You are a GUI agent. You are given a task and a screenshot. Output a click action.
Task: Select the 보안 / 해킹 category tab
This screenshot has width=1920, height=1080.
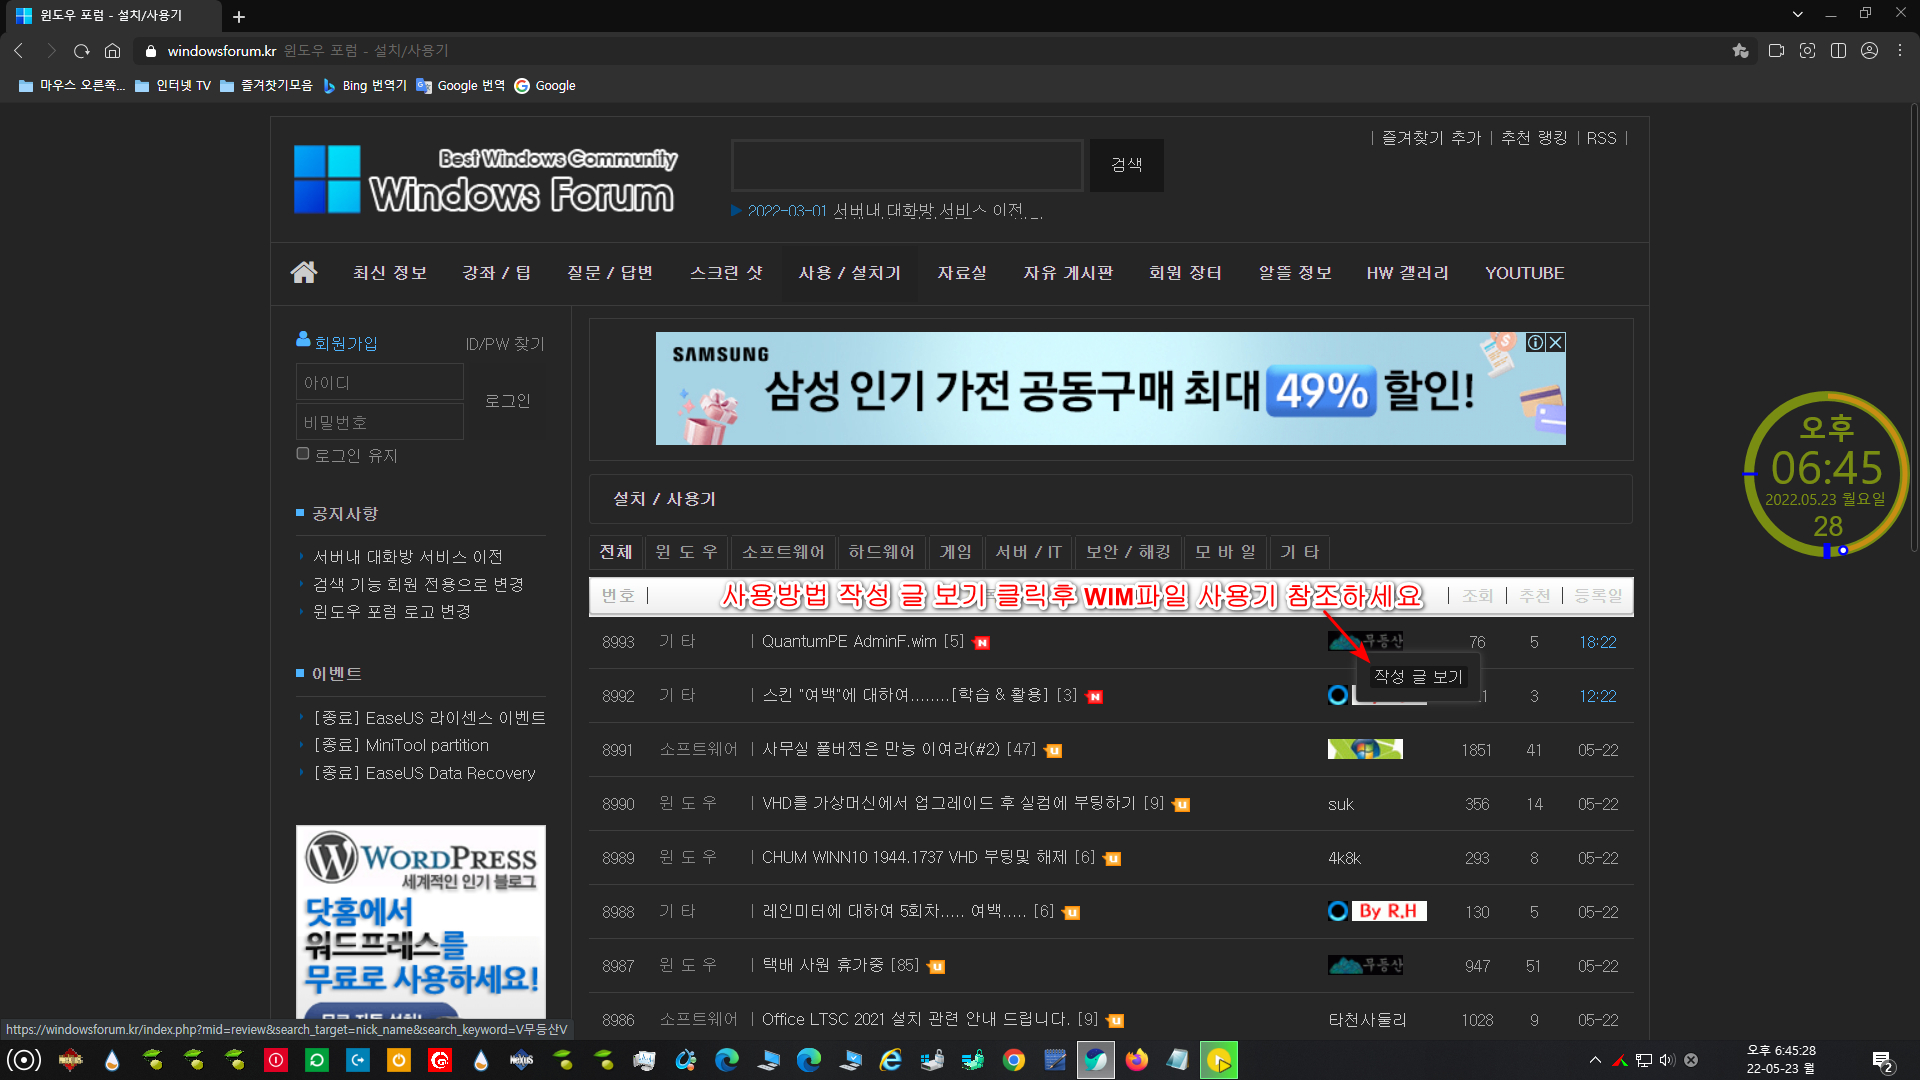(1128, 552)
